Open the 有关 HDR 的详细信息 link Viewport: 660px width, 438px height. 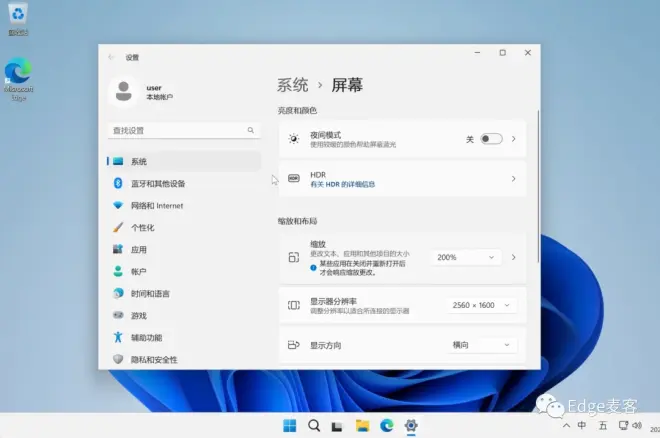tap(342, 184)
